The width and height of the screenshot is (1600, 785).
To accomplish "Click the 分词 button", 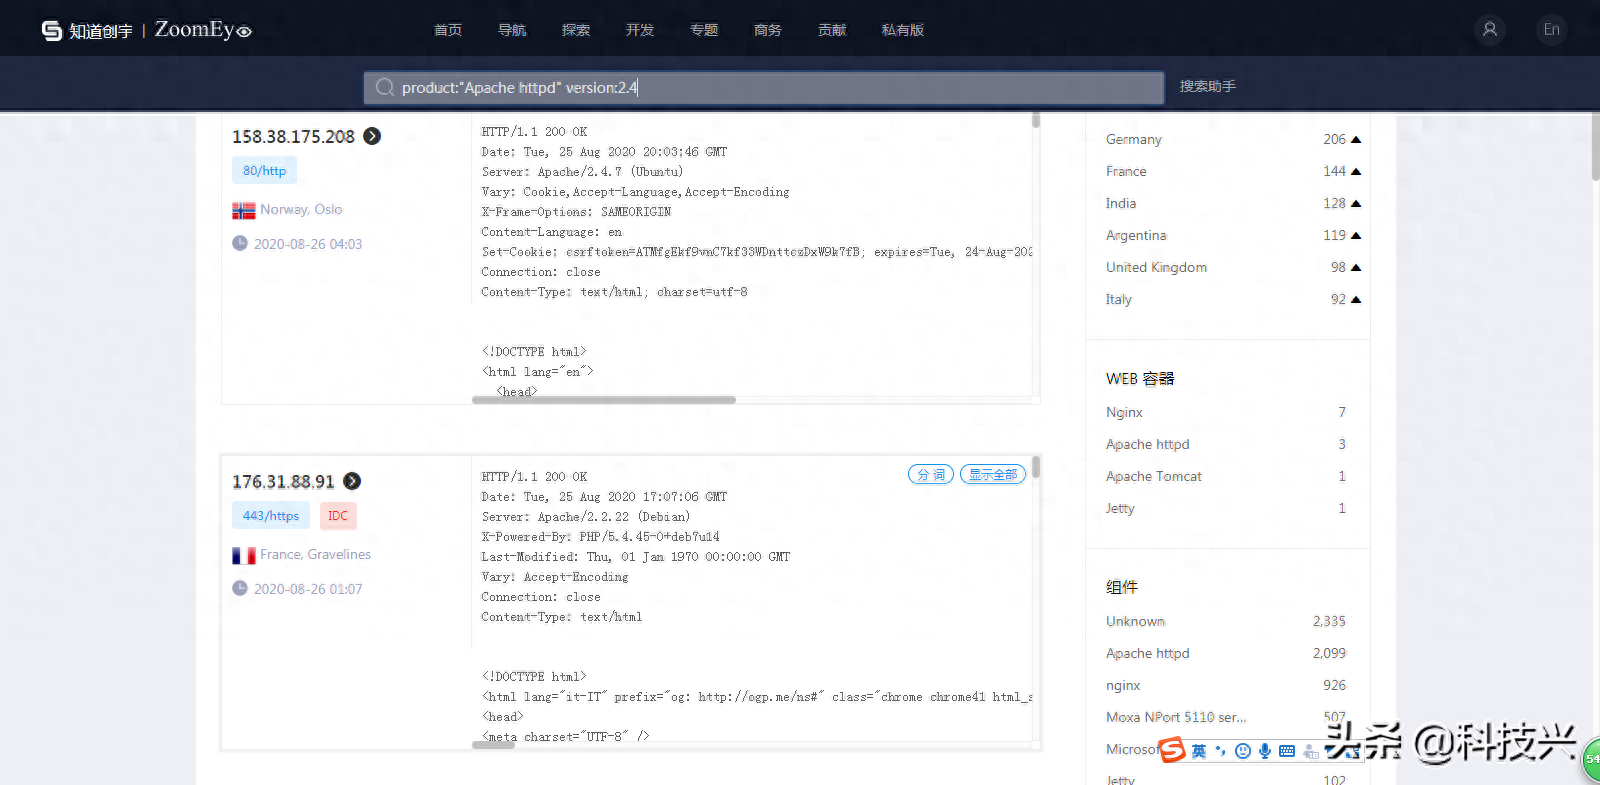I will tap(931, 474).
